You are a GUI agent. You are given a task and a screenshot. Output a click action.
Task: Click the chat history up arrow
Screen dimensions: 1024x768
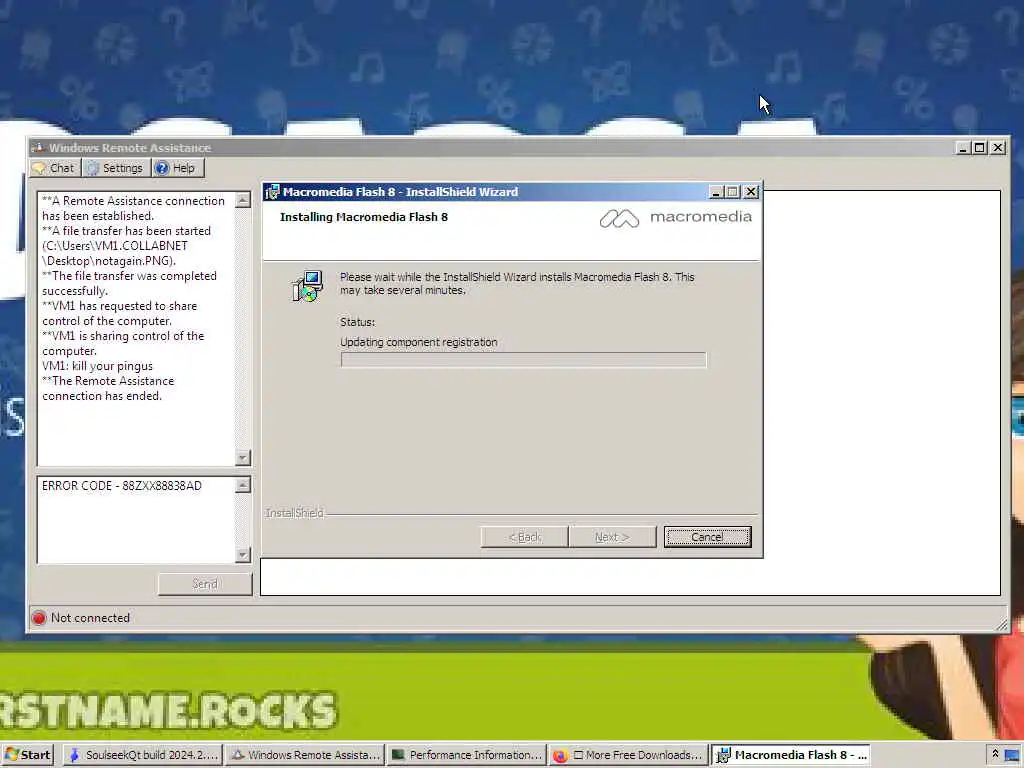click(x=242, y=200)
